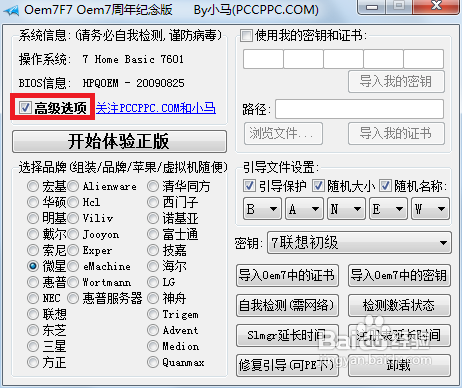
Task: Select the 富士通 radio button
Action: click(153, 234)
